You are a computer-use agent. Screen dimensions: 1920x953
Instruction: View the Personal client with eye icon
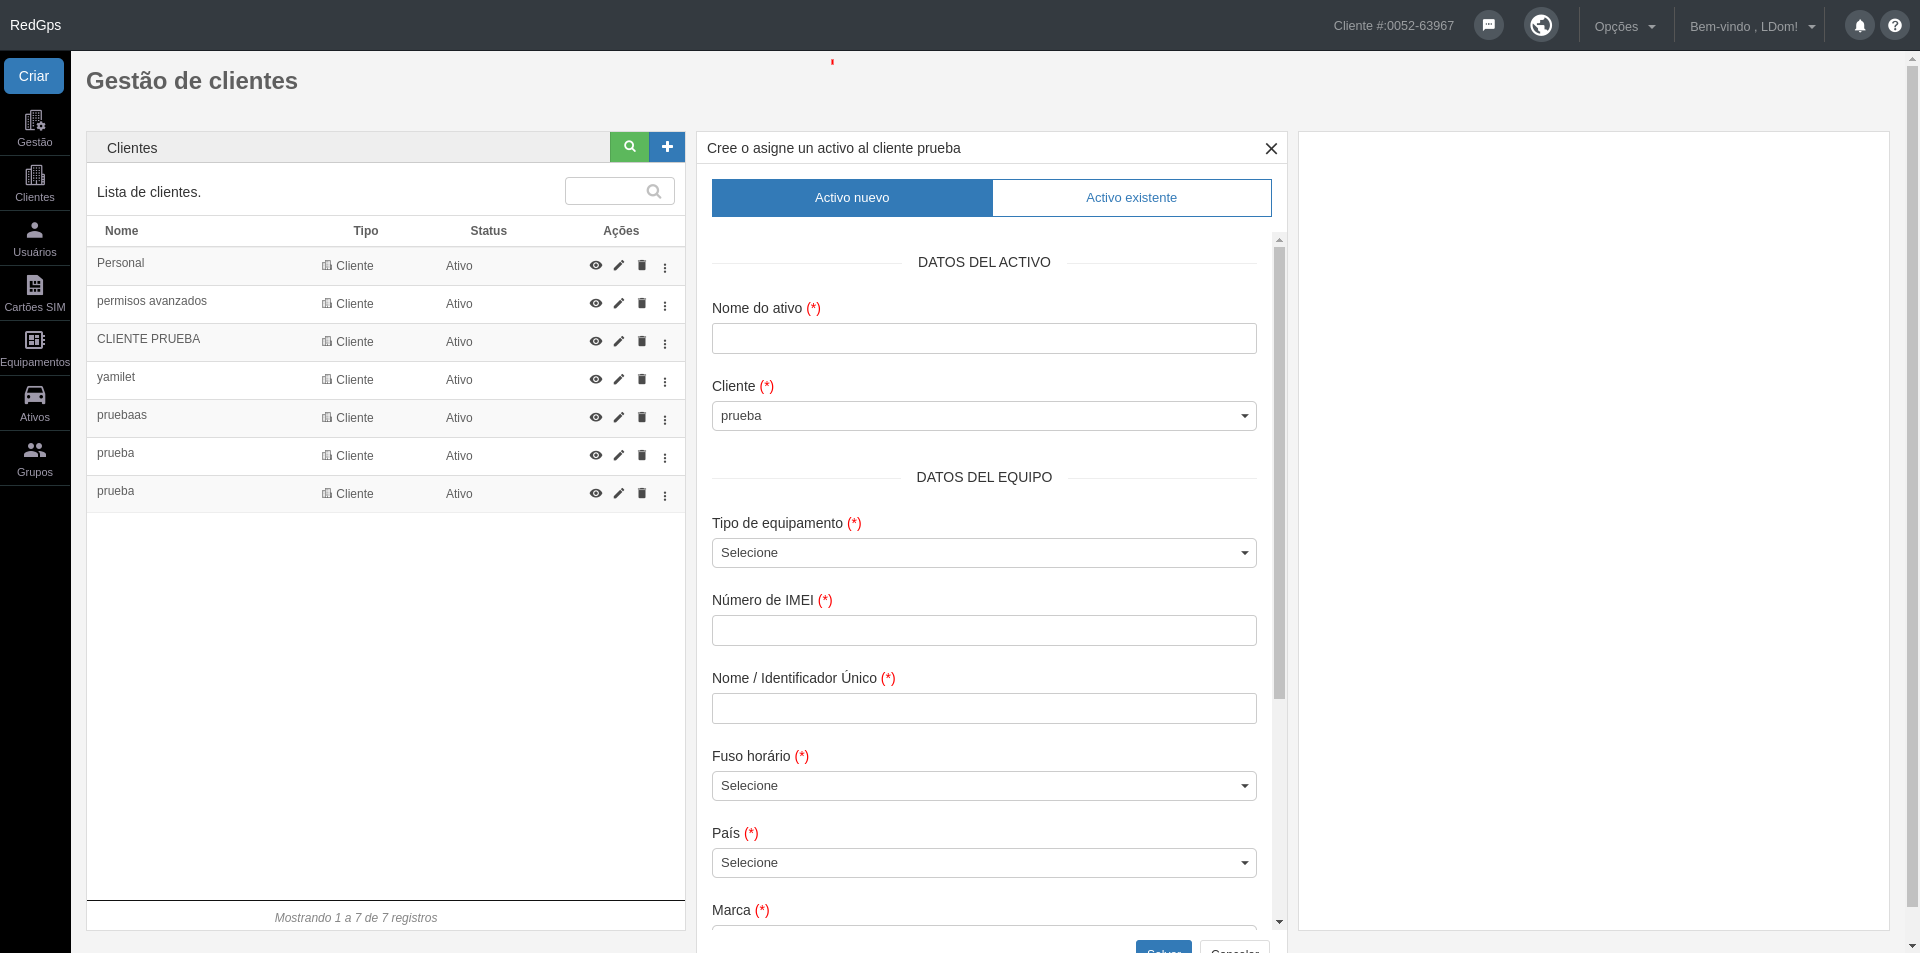[x=596, y=266]
